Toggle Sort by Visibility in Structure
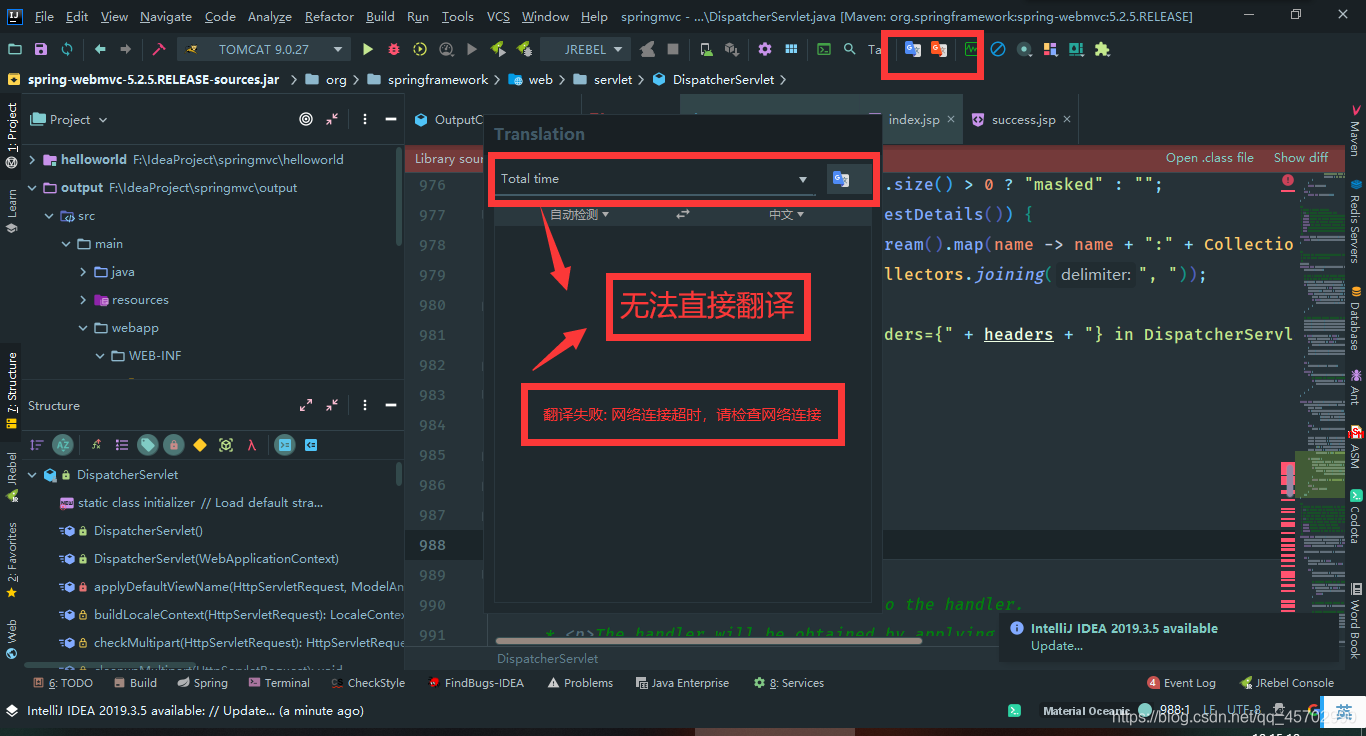Screen dimensions: 1366x736 [37, 445]
